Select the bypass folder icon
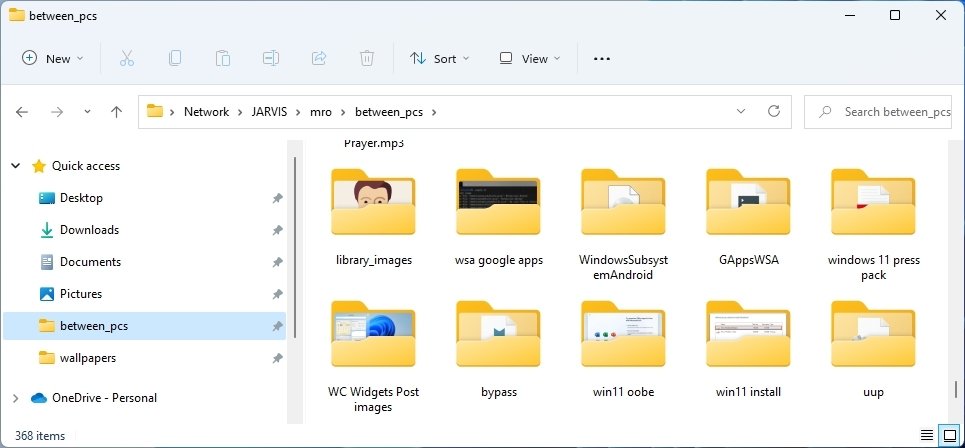Screen dimensions: 965x448 499,334
